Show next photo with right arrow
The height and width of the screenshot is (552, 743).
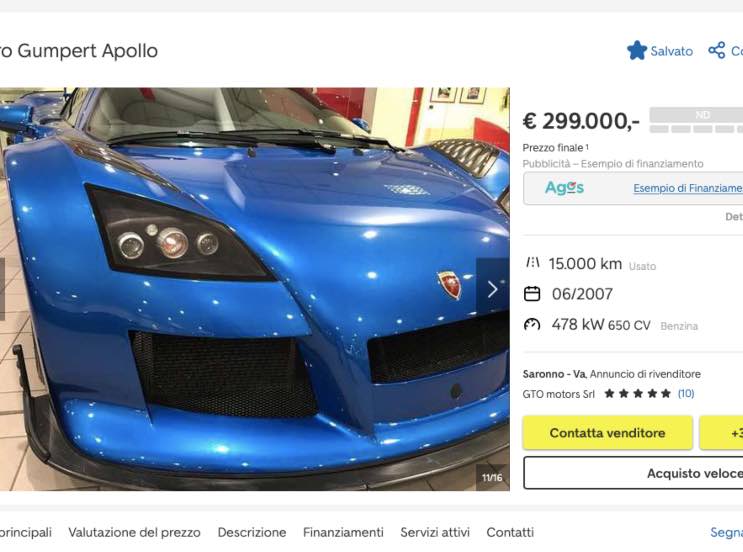(492, 289)
